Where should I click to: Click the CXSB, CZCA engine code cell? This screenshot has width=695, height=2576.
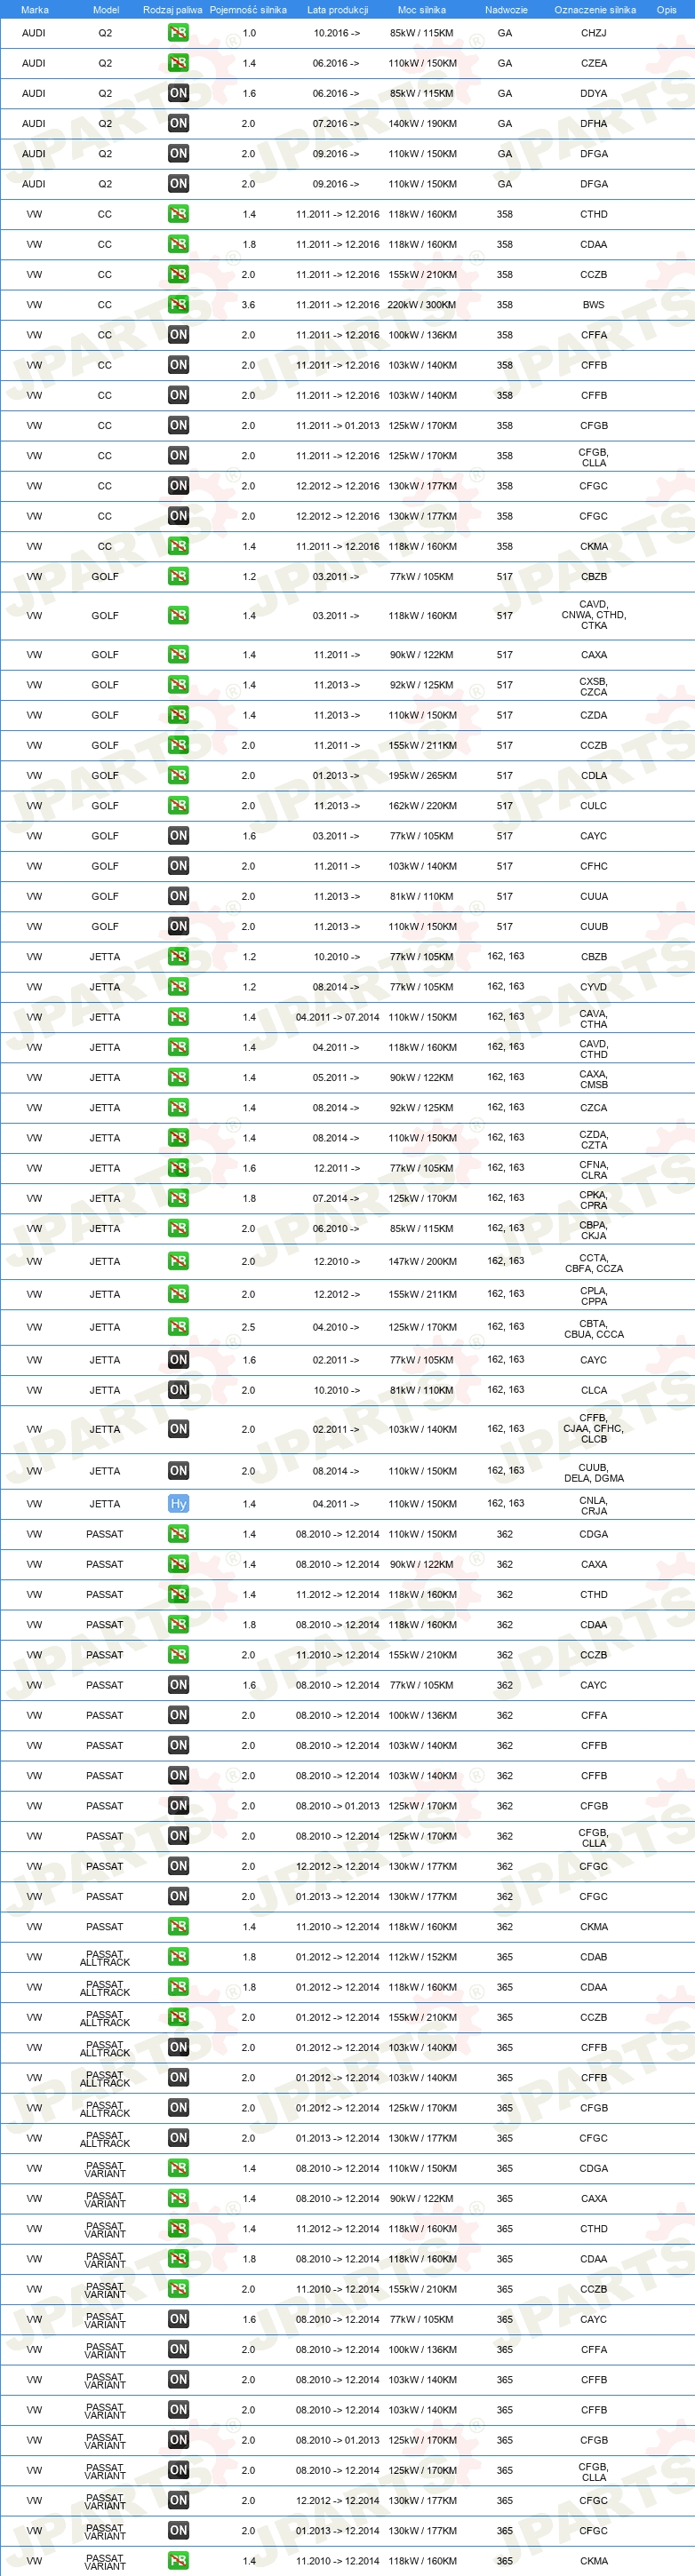[x=594, y=686]
